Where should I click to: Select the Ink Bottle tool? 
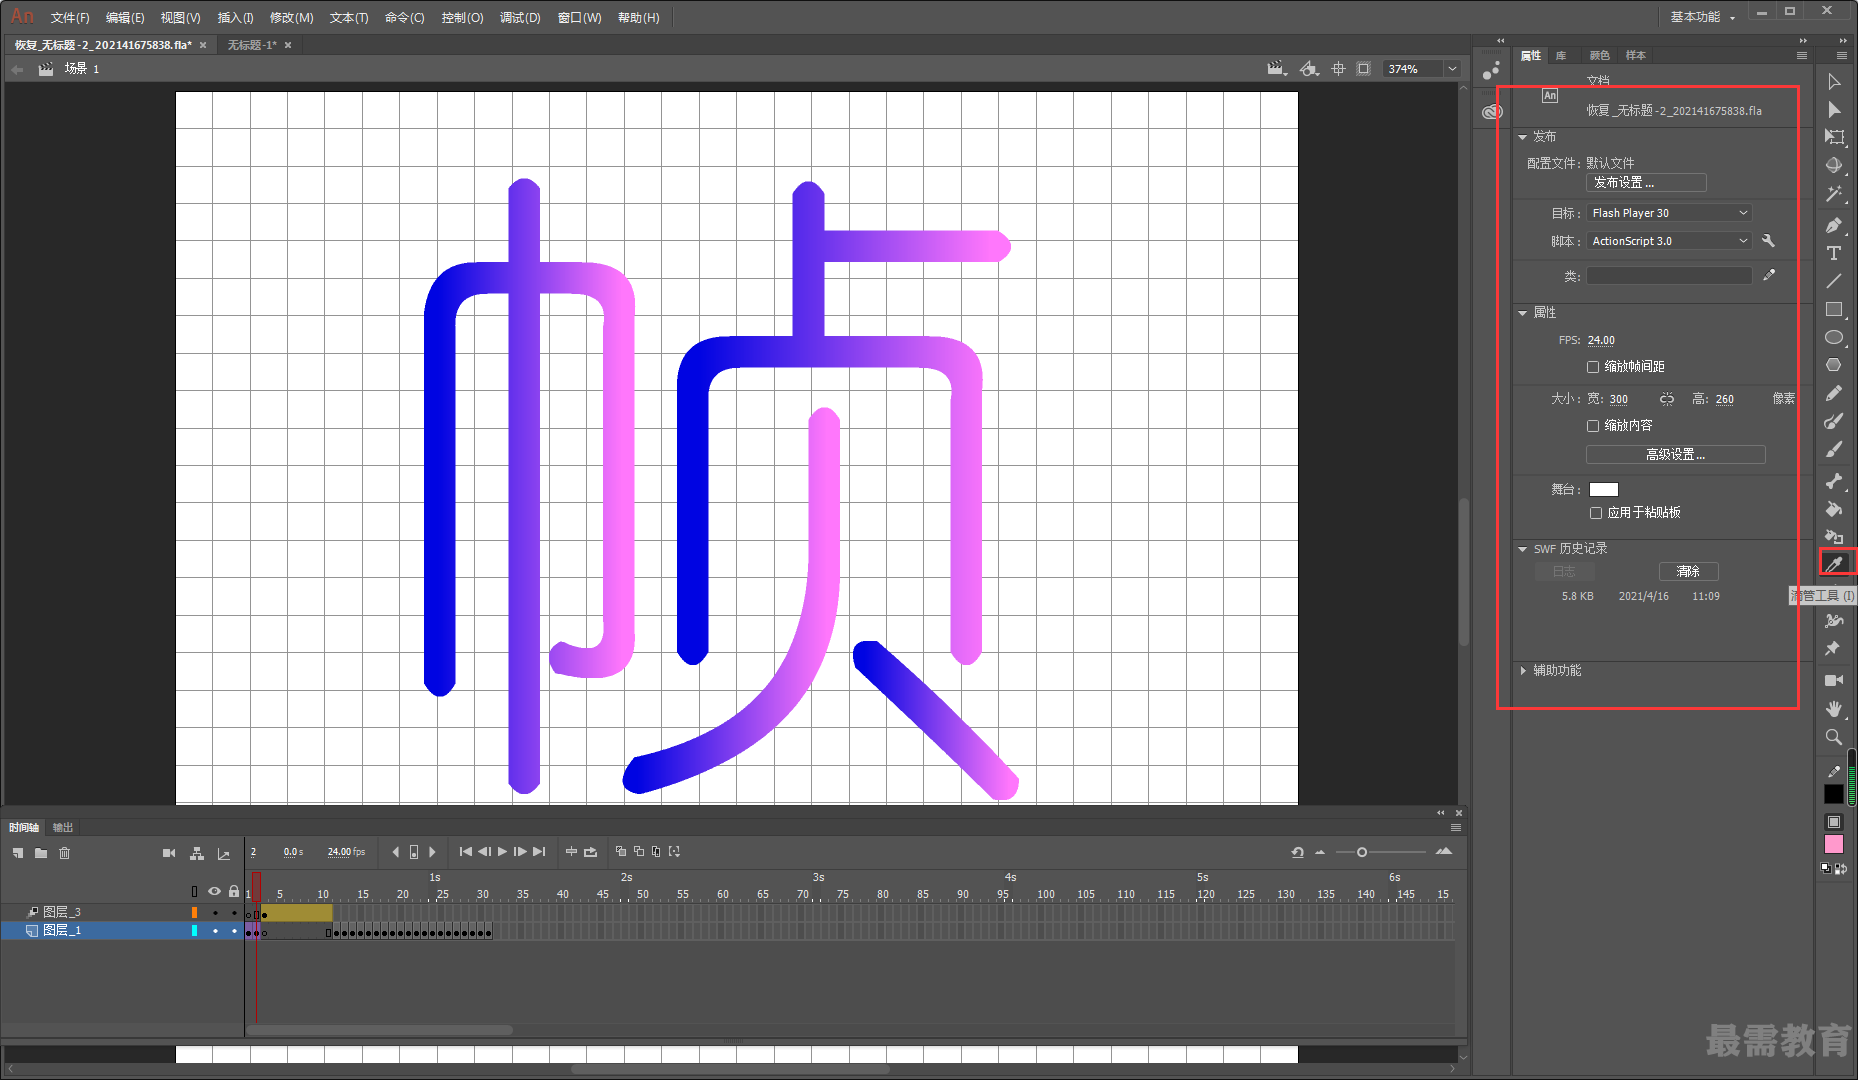[1833, 536]
